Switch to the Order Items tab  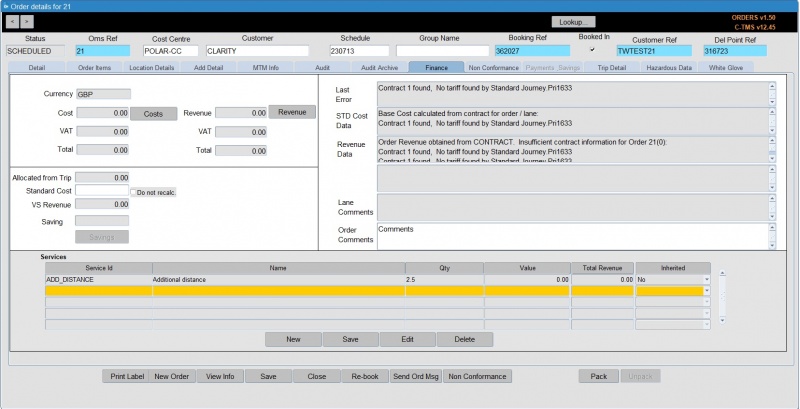(94, 67)
